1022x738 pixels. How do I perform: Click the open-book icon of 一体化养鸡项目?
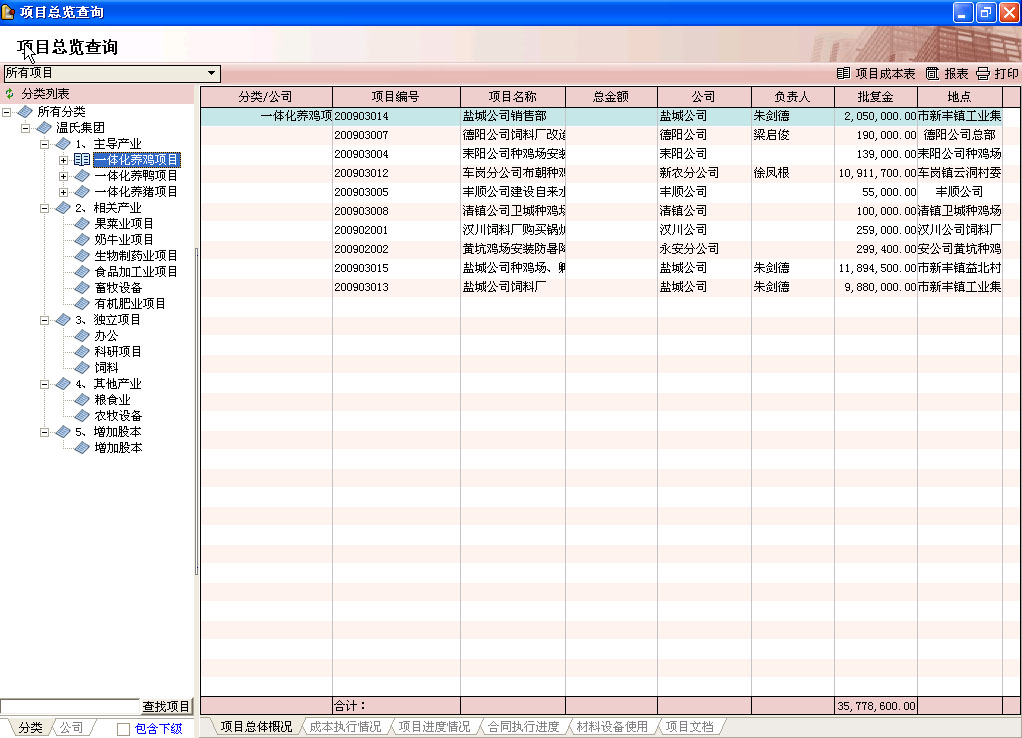pos(81,160)
